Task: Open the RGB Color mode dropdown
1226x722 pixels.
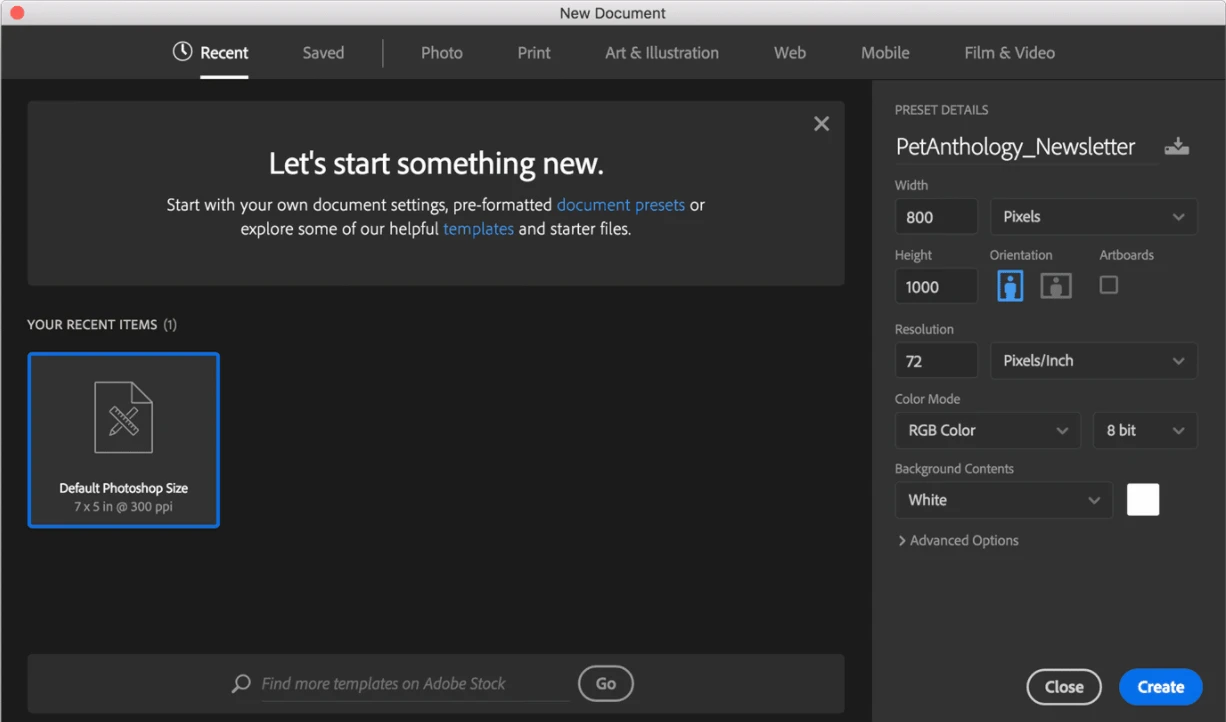Action: pyautogui.click(x=987, y=431)
